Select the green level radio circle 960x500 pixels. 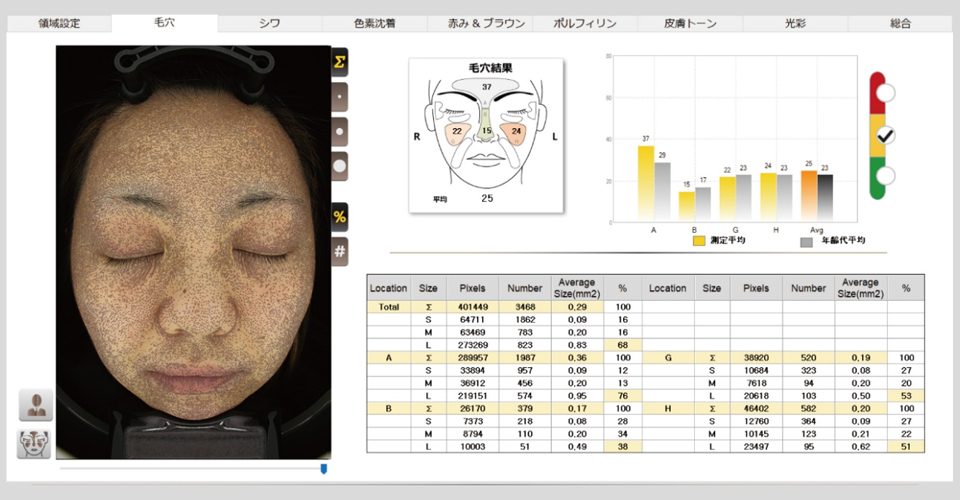coord(885,176)
